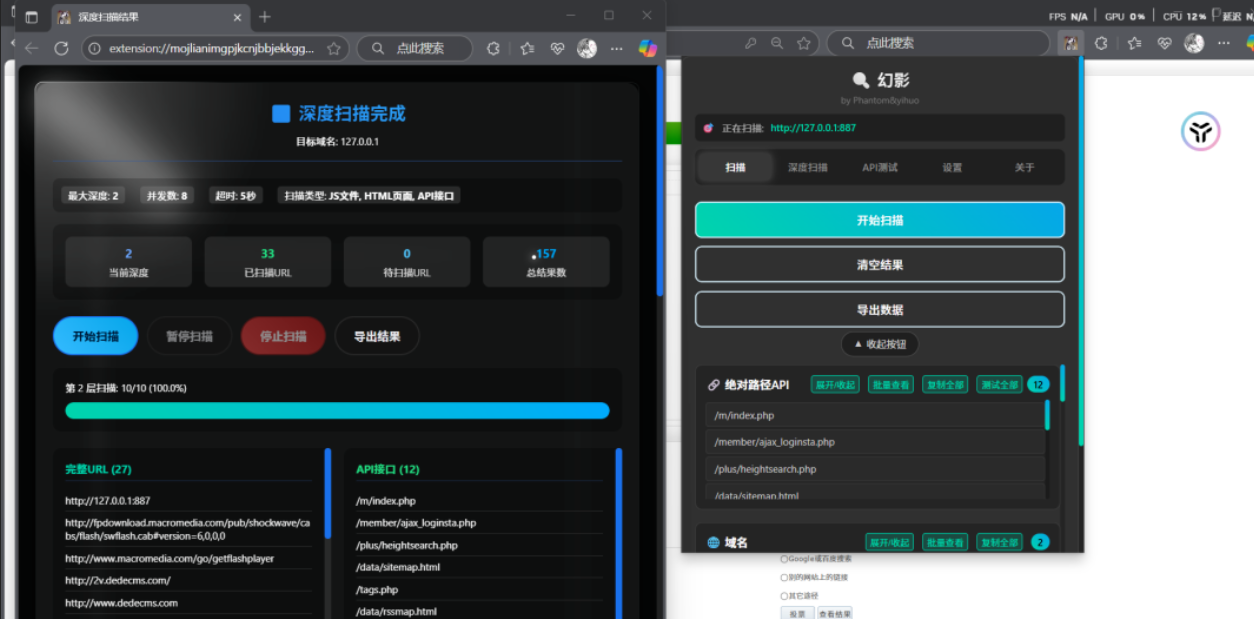Viewport: 1254px width, 619px height.
Task: Click the circular floating logo on the page
Action: [1201, 131]
